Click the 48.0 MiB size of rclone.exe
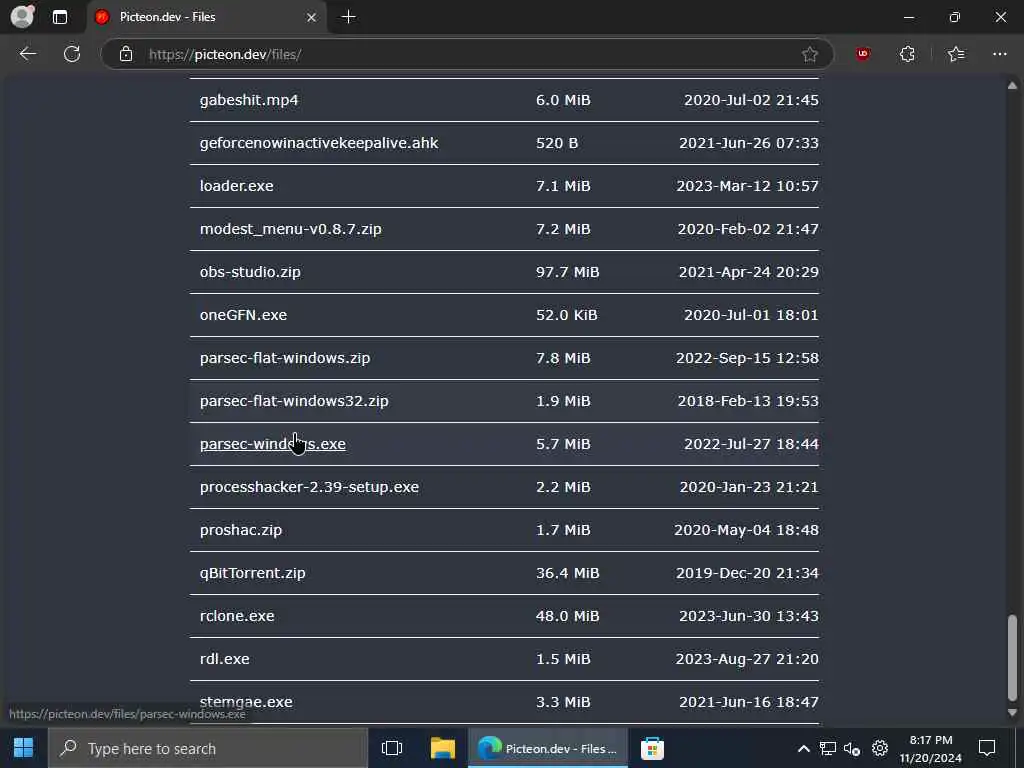This screenshot has width=1024, height=768. click(x=567, y=616)
